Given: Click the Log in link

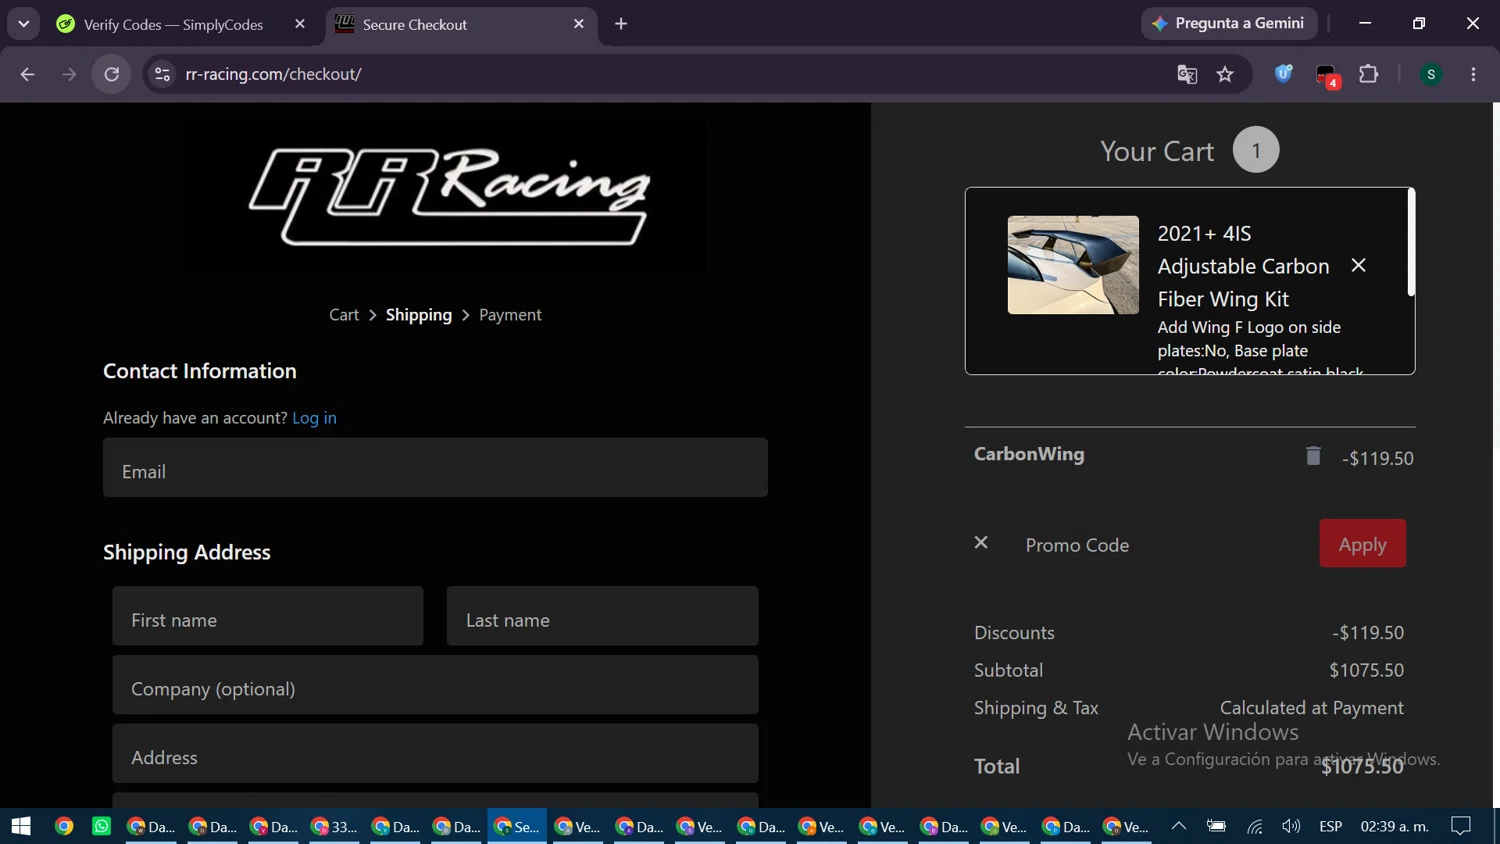Looking at the screenshot, I should [314, 418].
